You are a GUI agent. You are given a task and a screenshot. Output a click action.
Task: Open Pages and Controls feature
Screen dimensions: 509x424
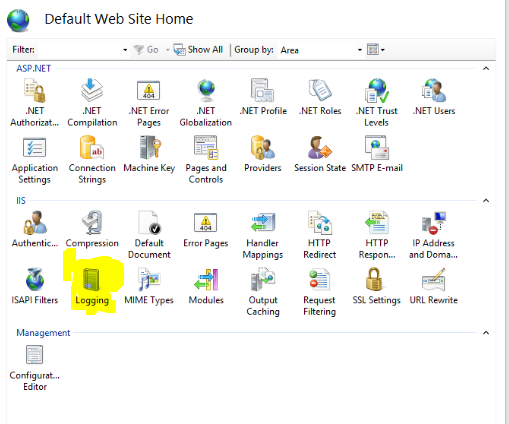point(206,160)
